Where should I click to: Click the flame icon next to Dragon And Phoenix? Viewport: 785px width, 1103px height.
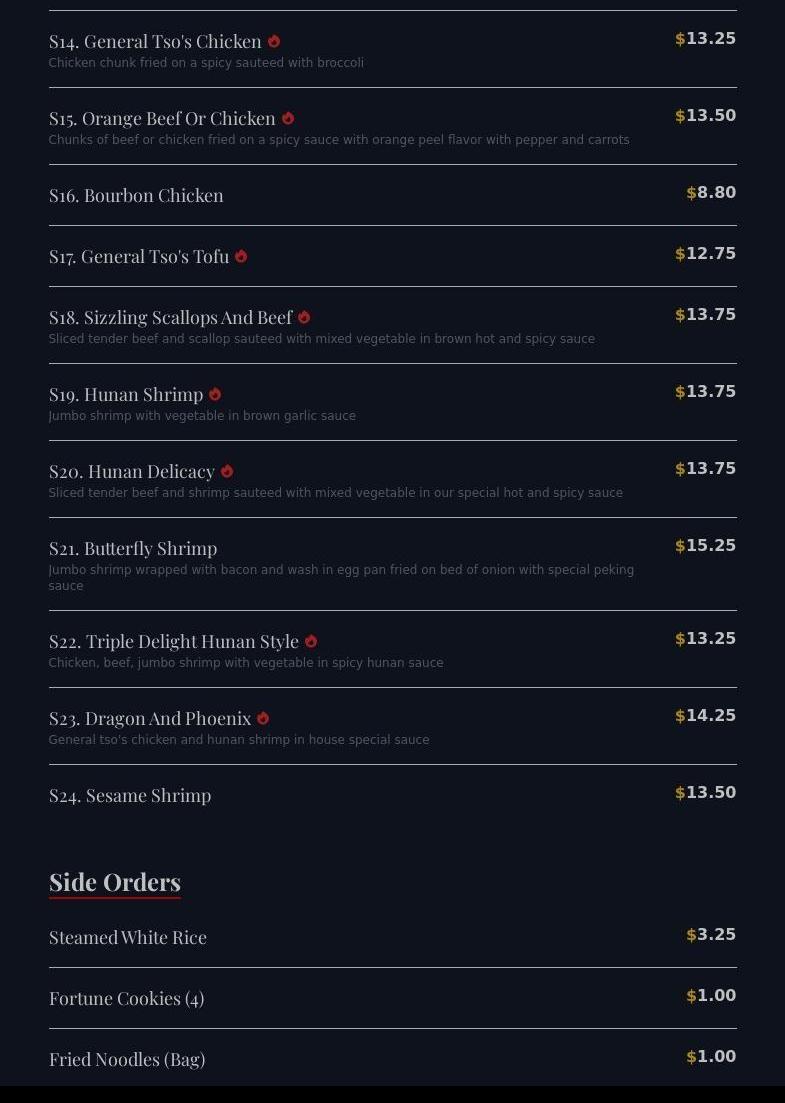263,719
